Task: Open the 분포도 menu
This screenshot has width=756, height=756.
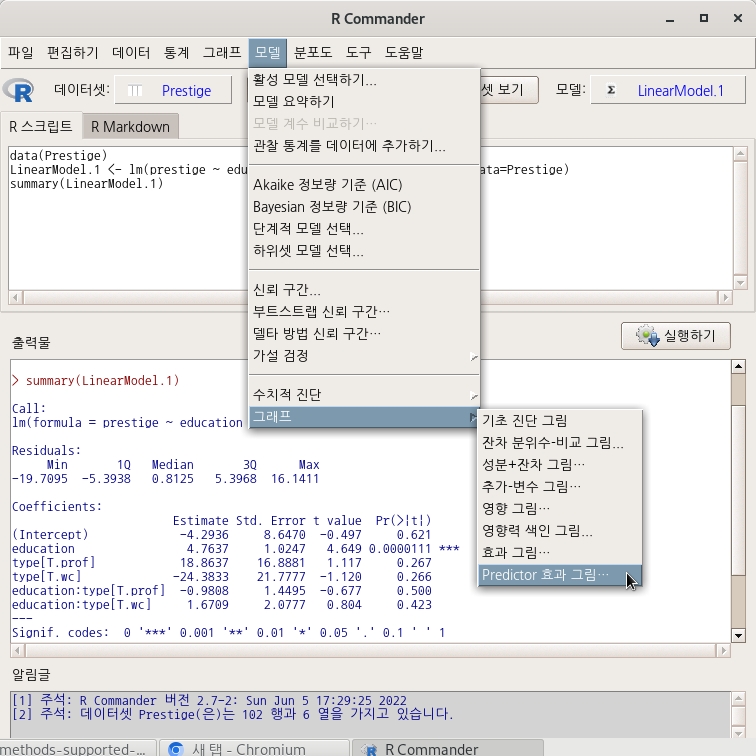Action: pyautogui.click(x=313, y=52)
